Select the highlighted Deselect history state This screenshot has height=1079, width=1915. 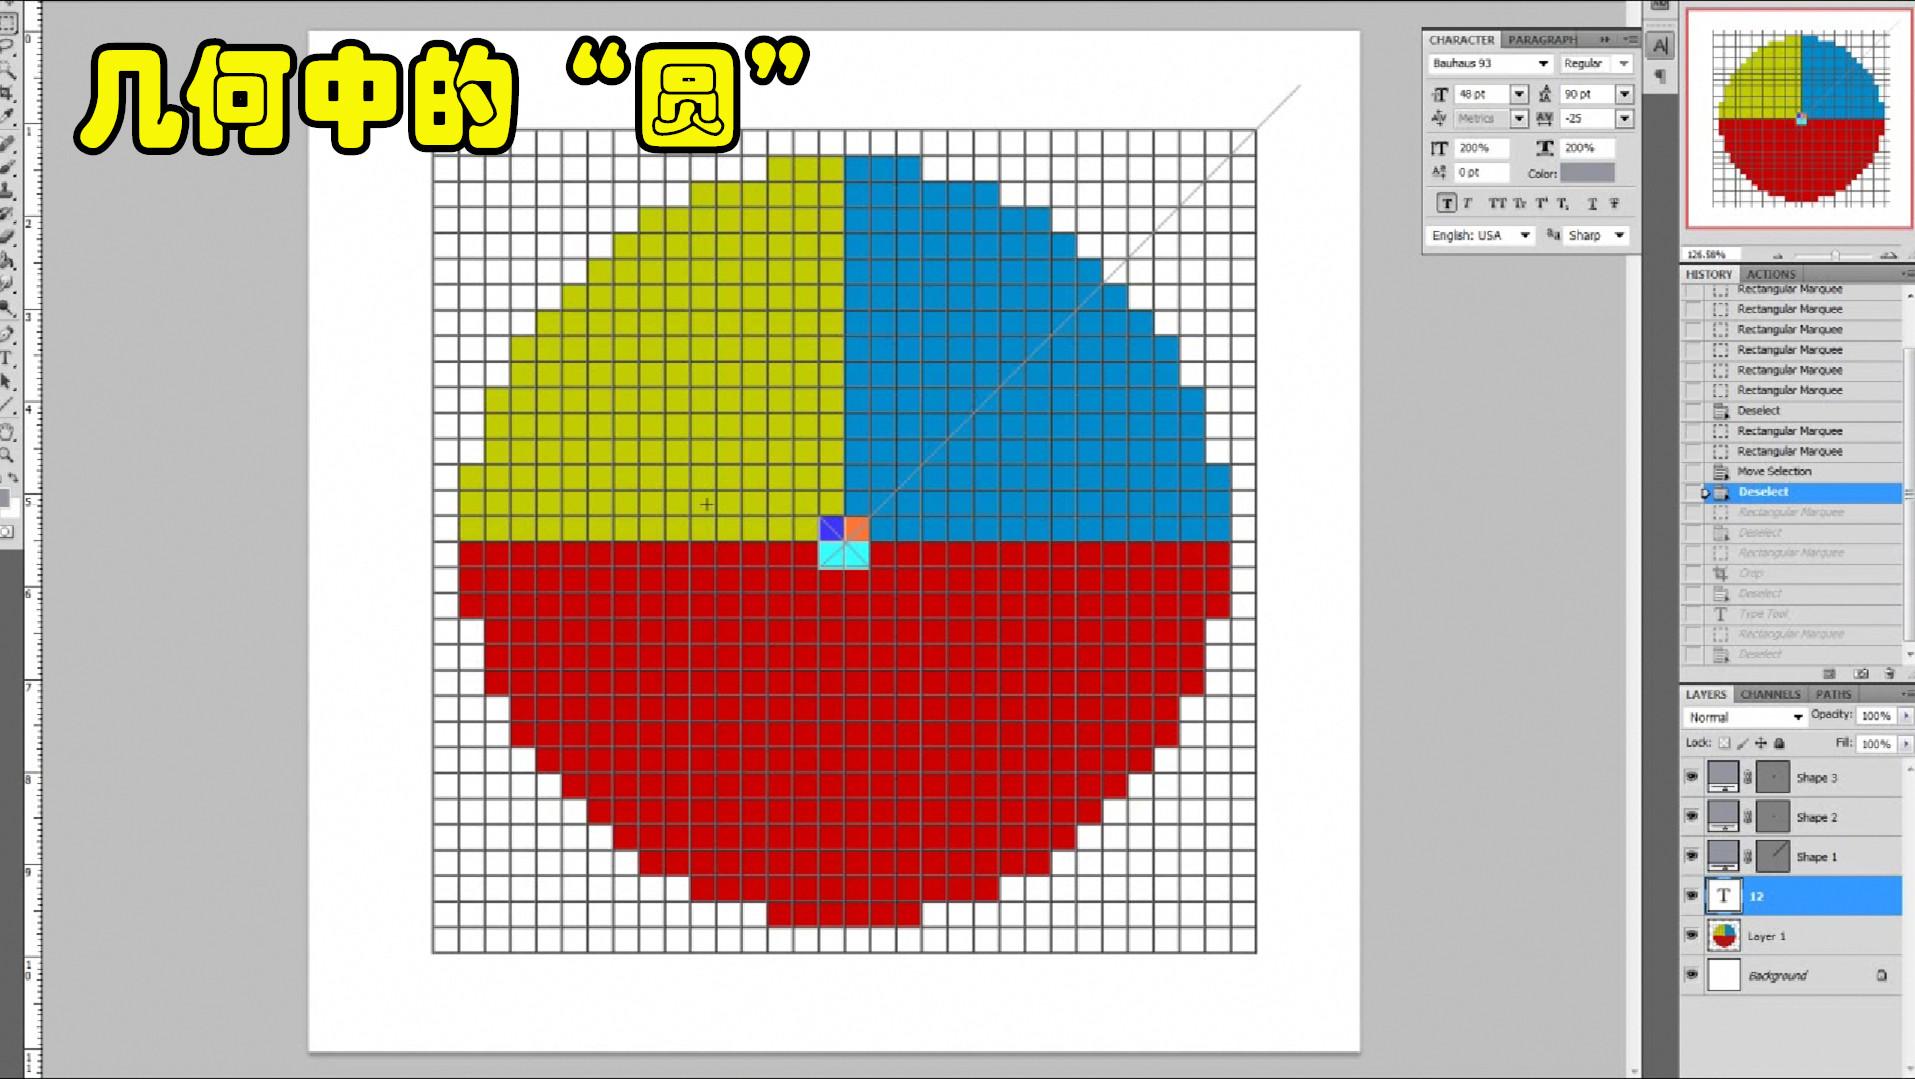tap(1793, 492)
